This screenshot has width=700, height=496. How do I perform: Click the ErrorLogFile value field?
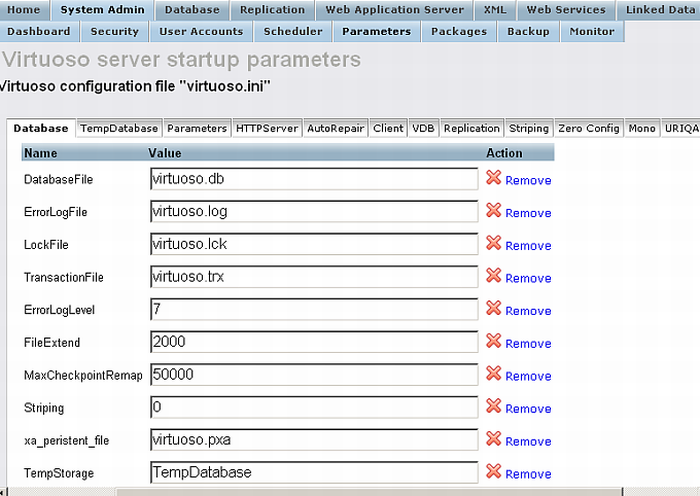tap(314, 211)
